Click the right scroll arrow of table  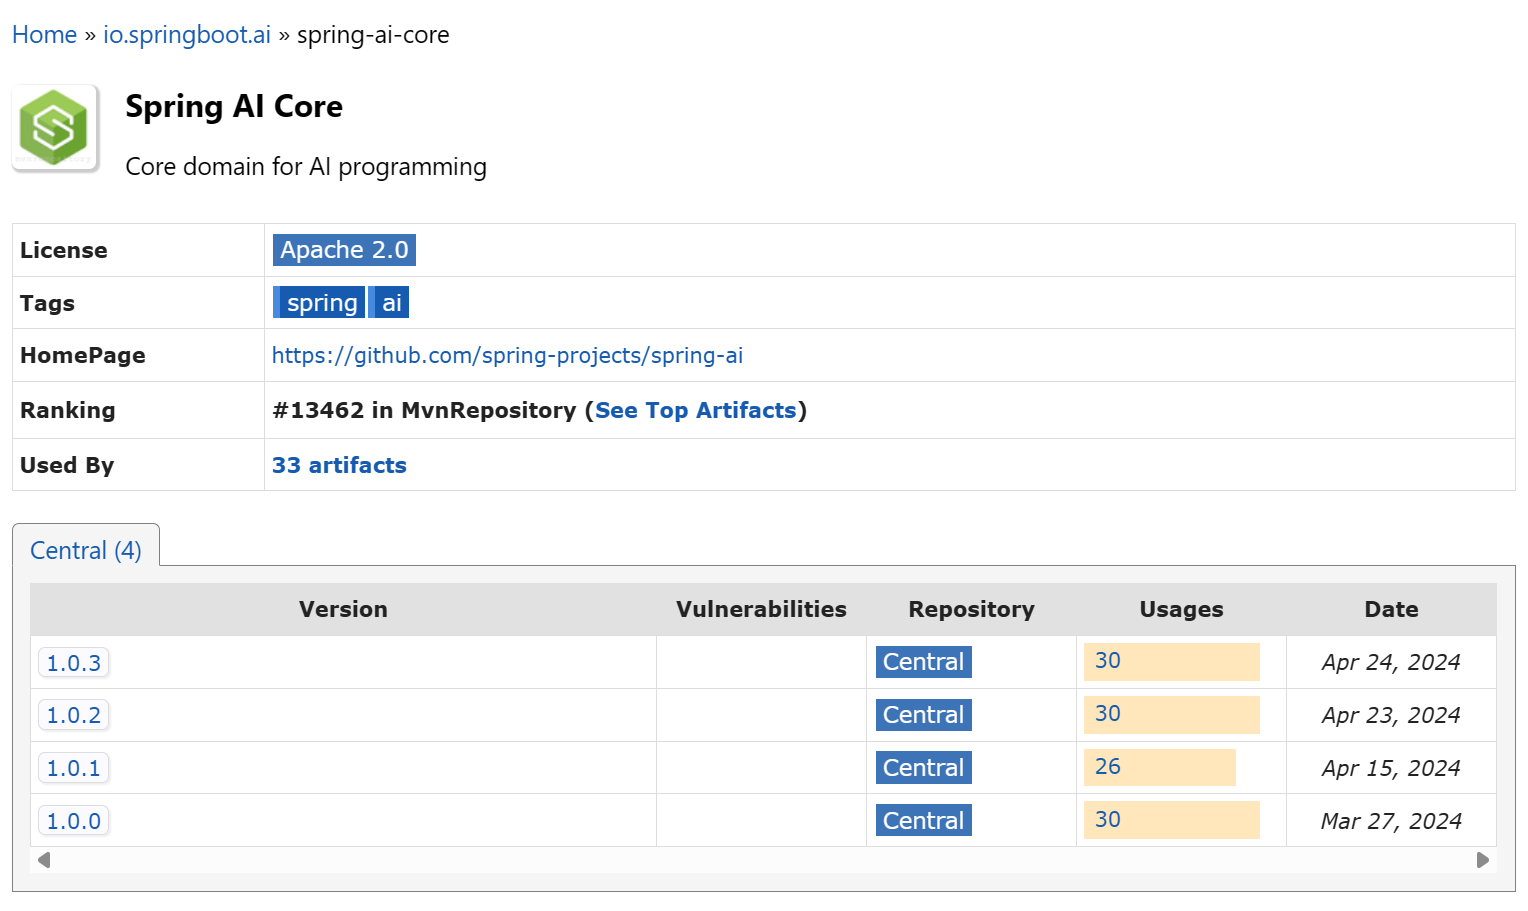pyautogui.click(x=1483, y=860)
